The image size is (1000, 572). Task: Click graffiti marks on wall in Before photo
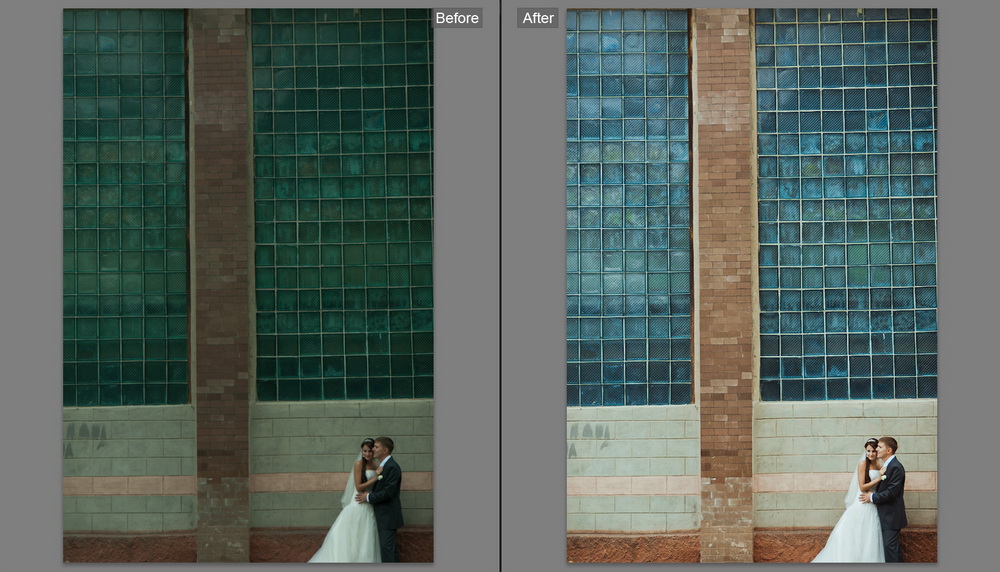(89, 433)
